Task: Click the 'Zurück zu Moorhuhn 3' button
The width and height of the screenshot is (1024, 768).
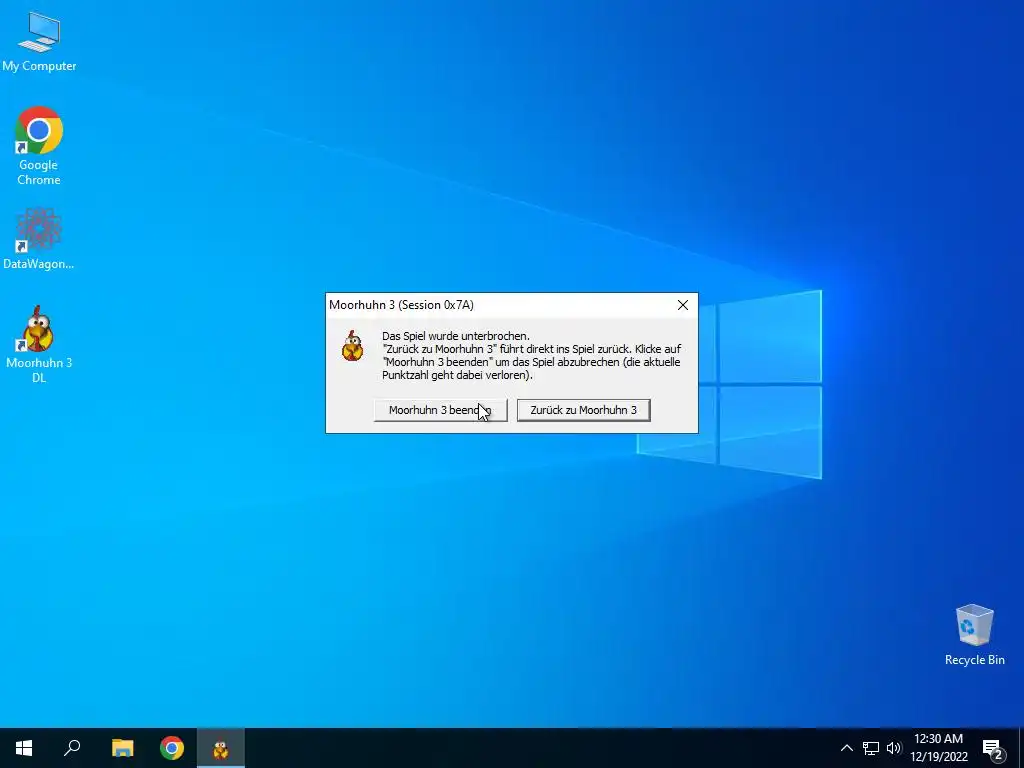Action: tap(583, 410)
